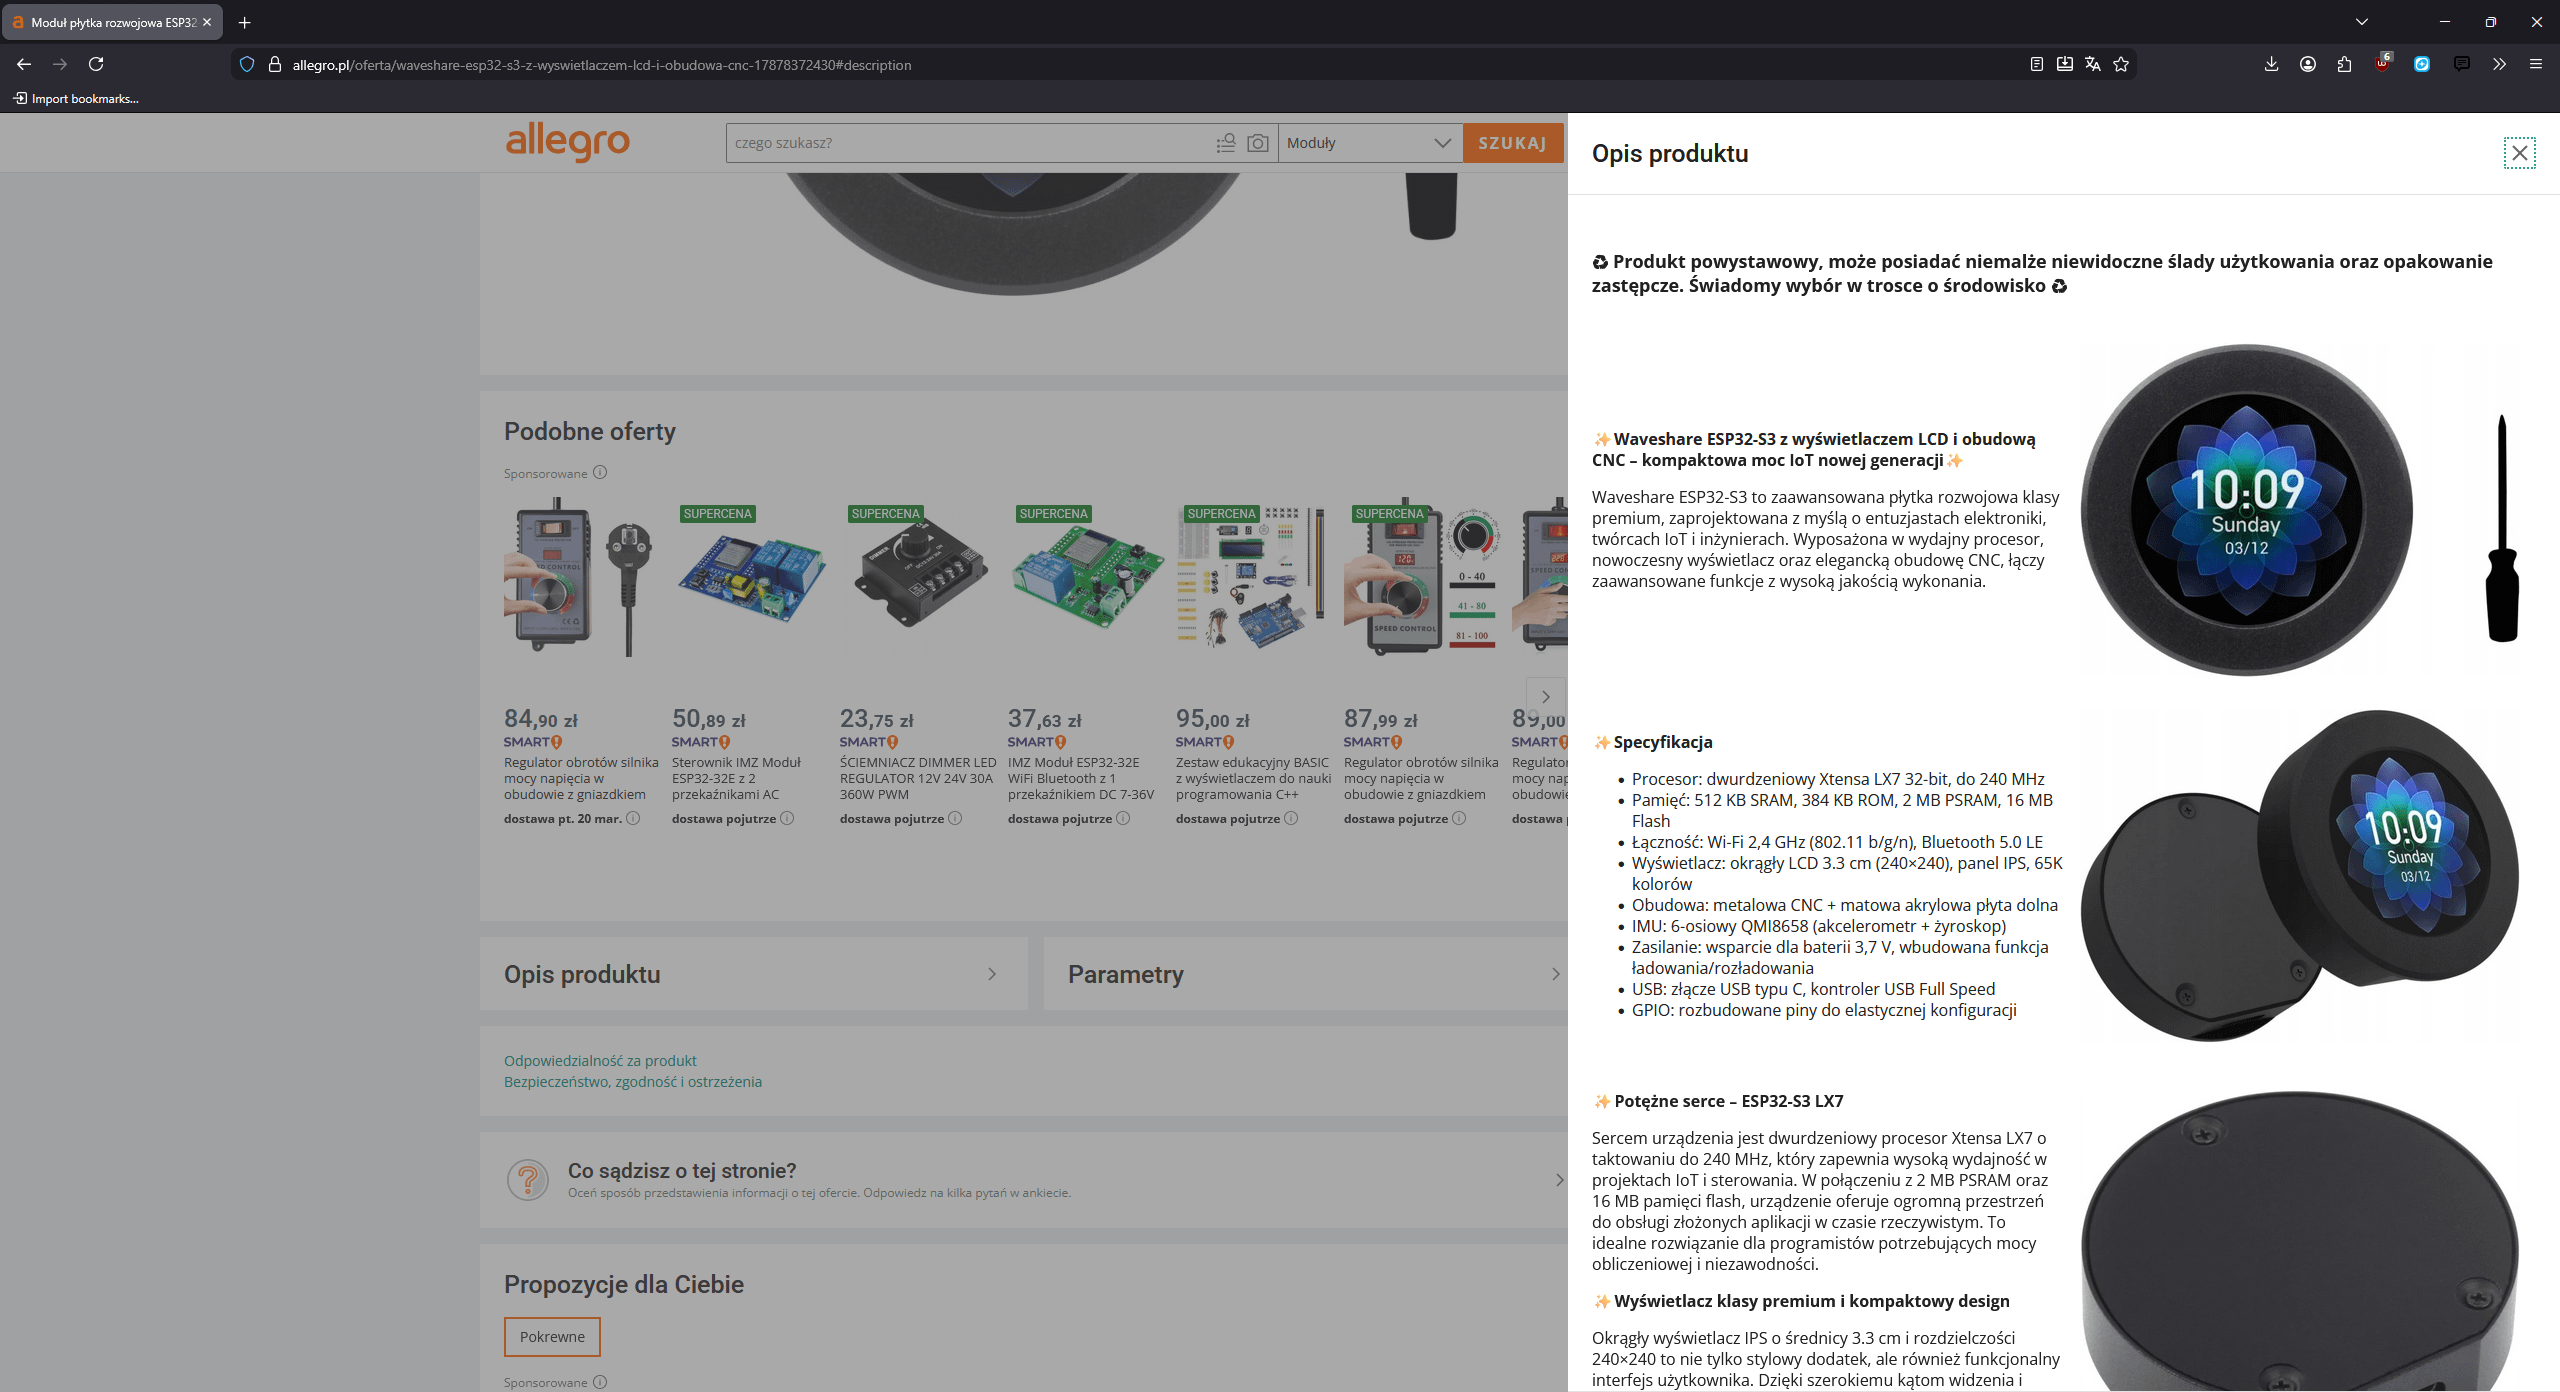Screen dimensions: 2560x1392
Task: Open the extensions puzzle icon
Action: click(x=2344, y=64)
